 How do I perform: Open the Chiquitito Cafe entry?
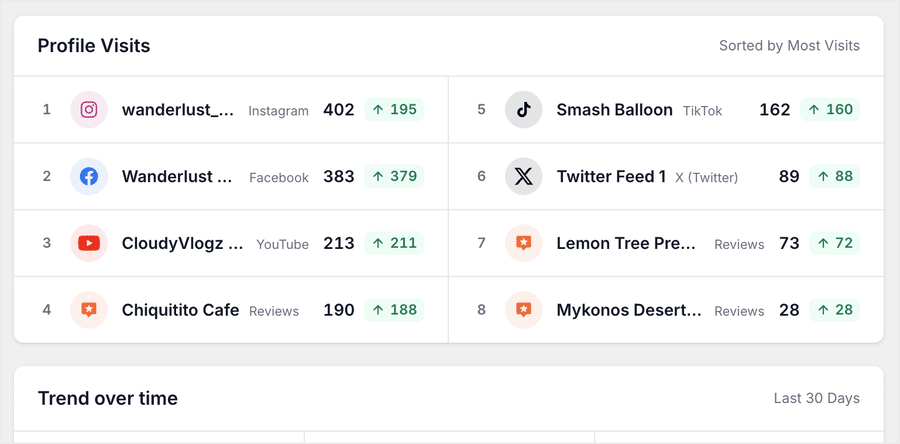click(180, 310)
